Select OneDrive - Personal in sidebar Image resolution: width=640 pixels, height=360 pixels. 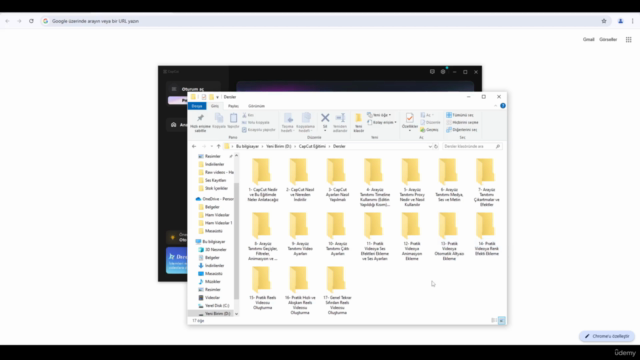click(214, 199)
